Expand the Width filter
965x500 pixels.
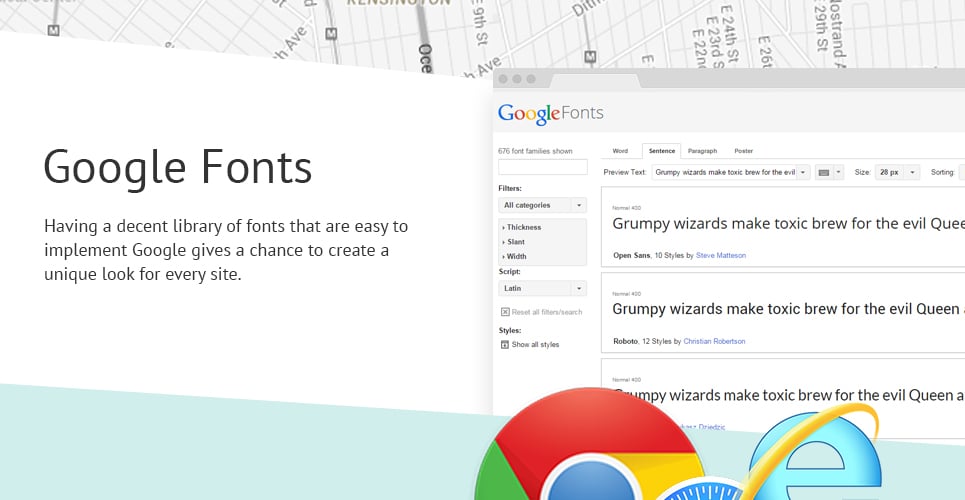tap(515, 256)
